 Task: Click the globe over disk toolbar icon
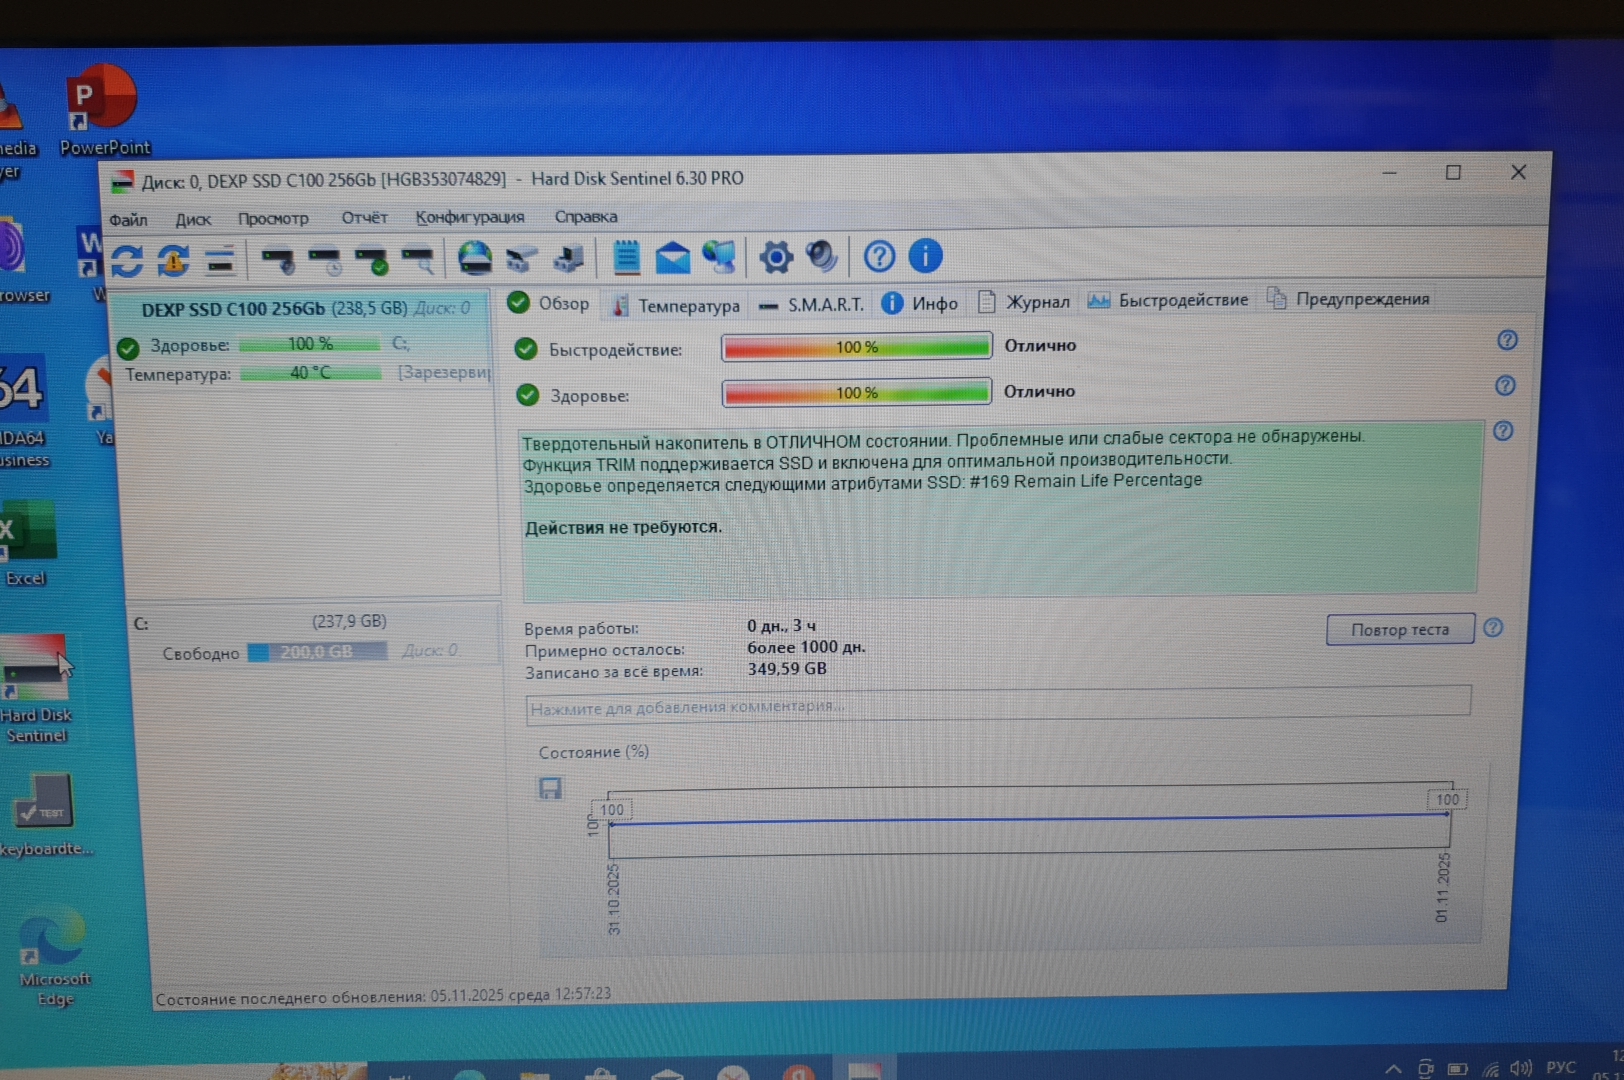tap(474, 258)
